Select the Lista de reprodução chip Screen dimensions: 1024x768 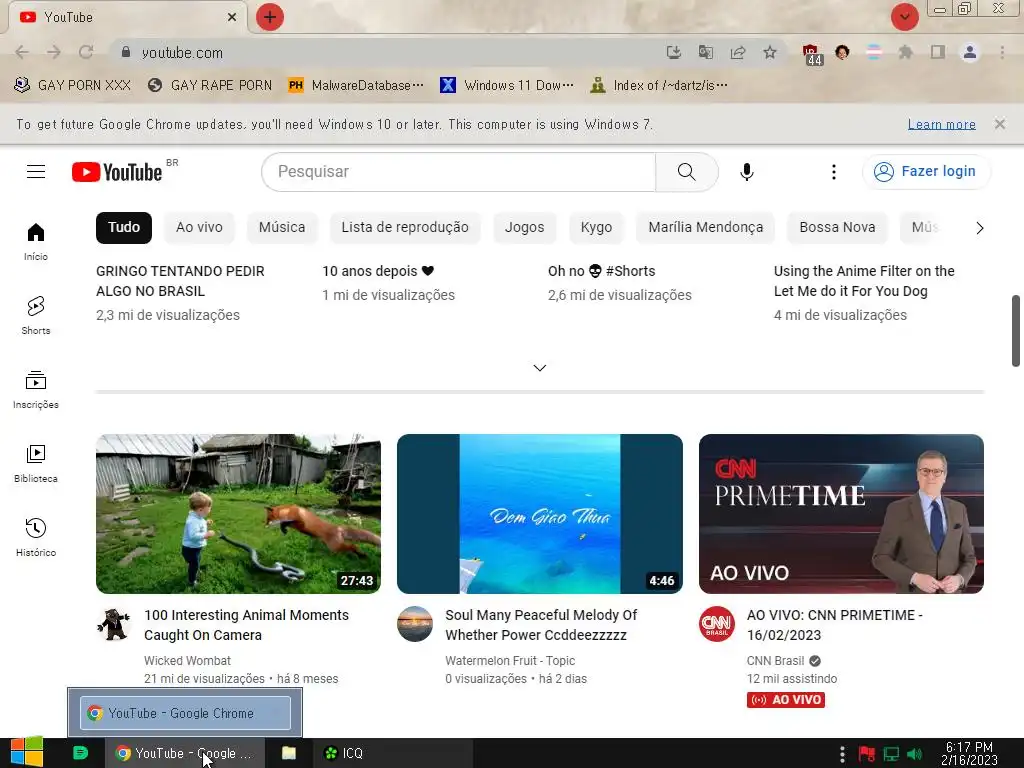coord(405,227)
